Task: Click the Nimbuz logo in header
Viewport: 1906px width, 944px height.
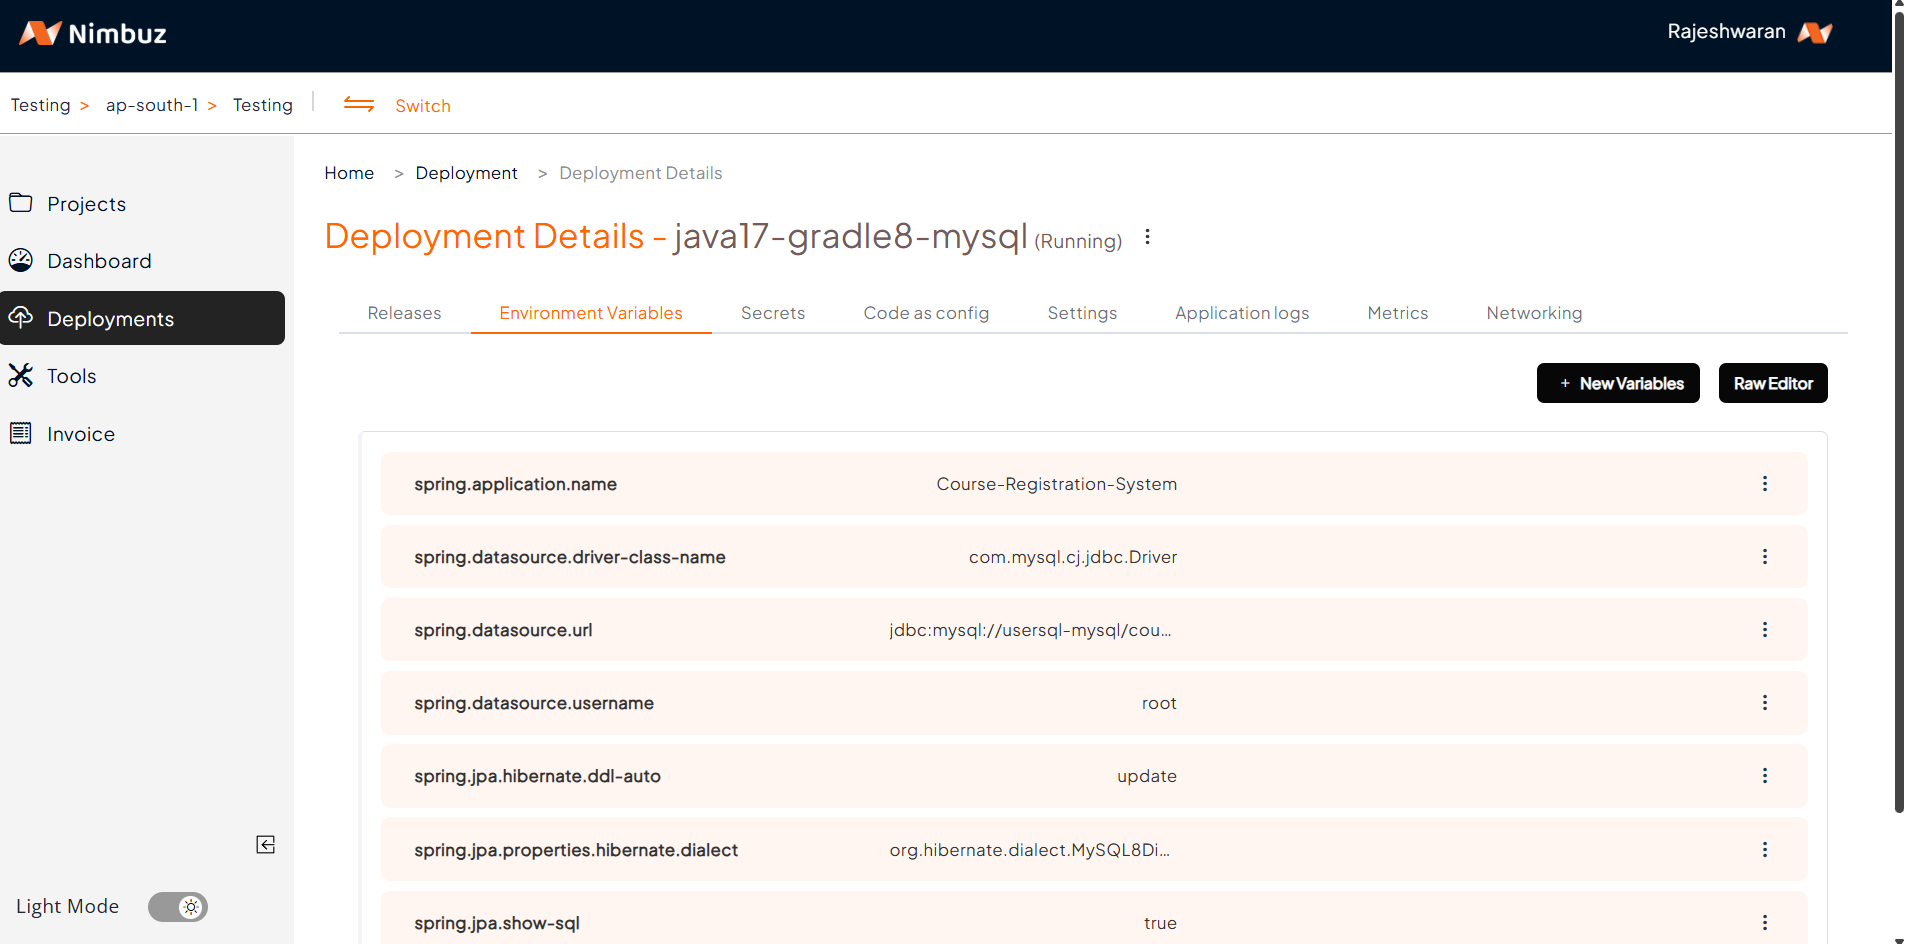Action: pos(92,34)
